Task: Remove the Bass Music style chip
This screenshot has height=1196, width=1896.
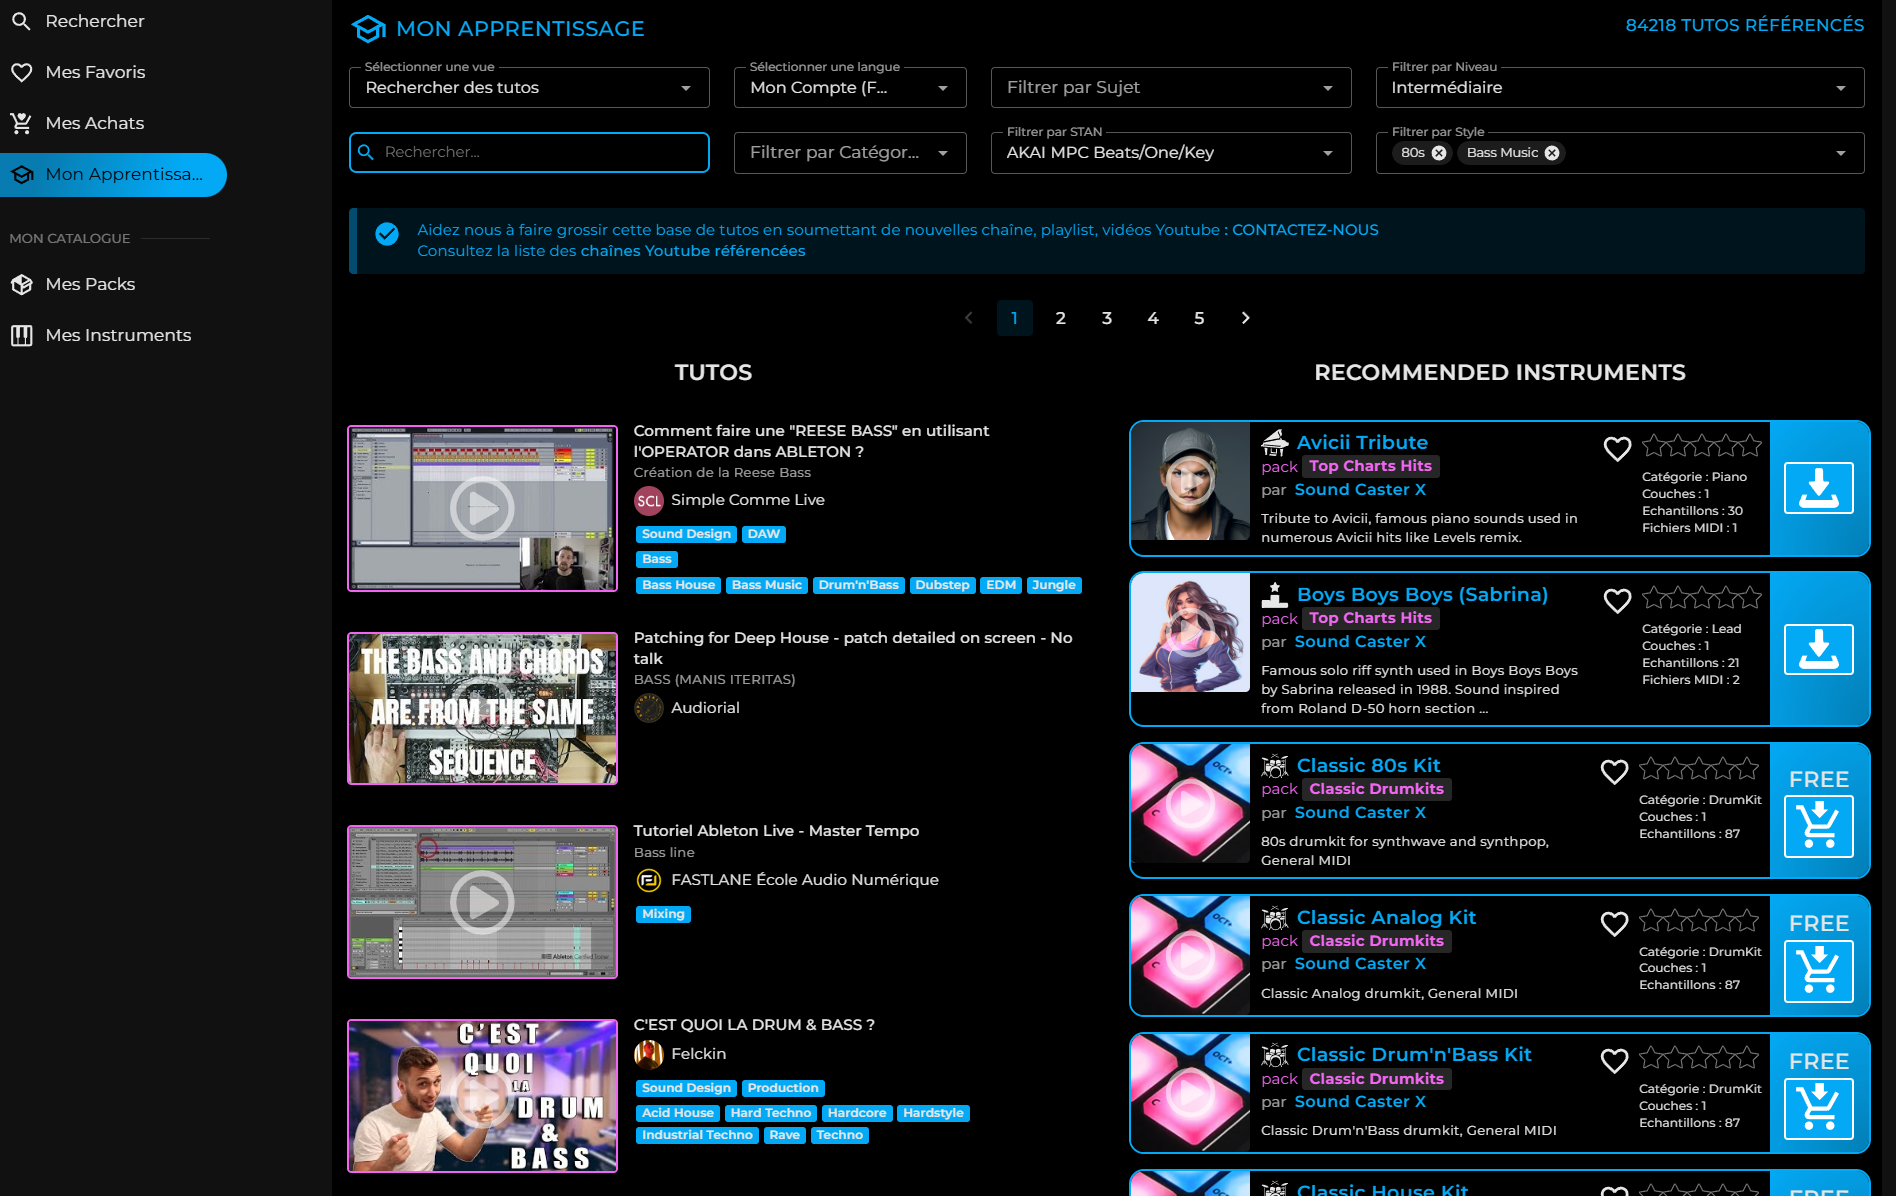Action: coord(1552,153)
